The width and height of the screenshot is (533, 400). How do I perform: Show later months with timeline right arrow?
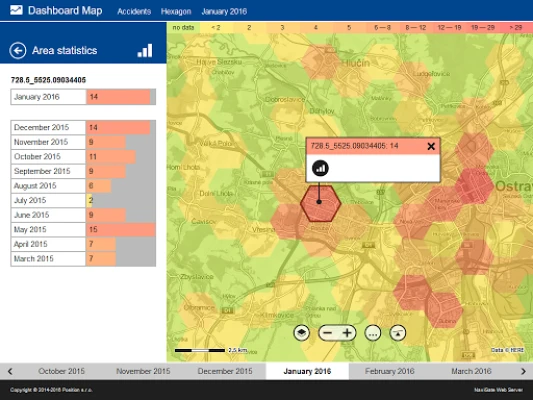(523, 371)
